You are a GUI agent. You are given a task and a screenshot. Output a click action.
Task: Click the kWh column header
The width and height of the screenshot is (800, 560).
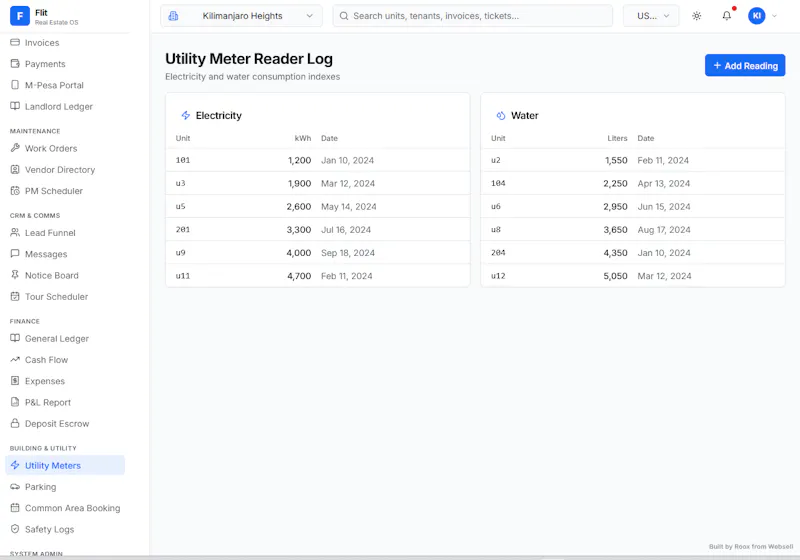click(x=303, y=138)
